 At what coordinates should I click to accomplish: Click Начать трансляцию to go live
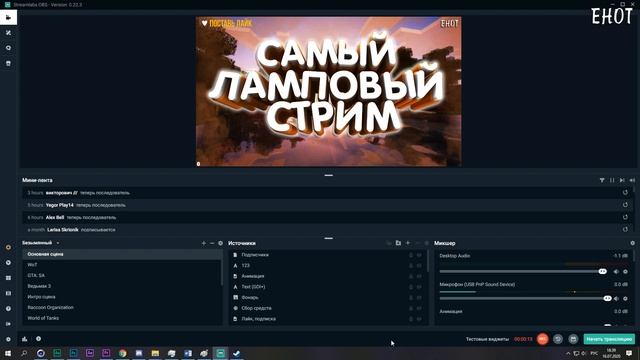[609, 339]
